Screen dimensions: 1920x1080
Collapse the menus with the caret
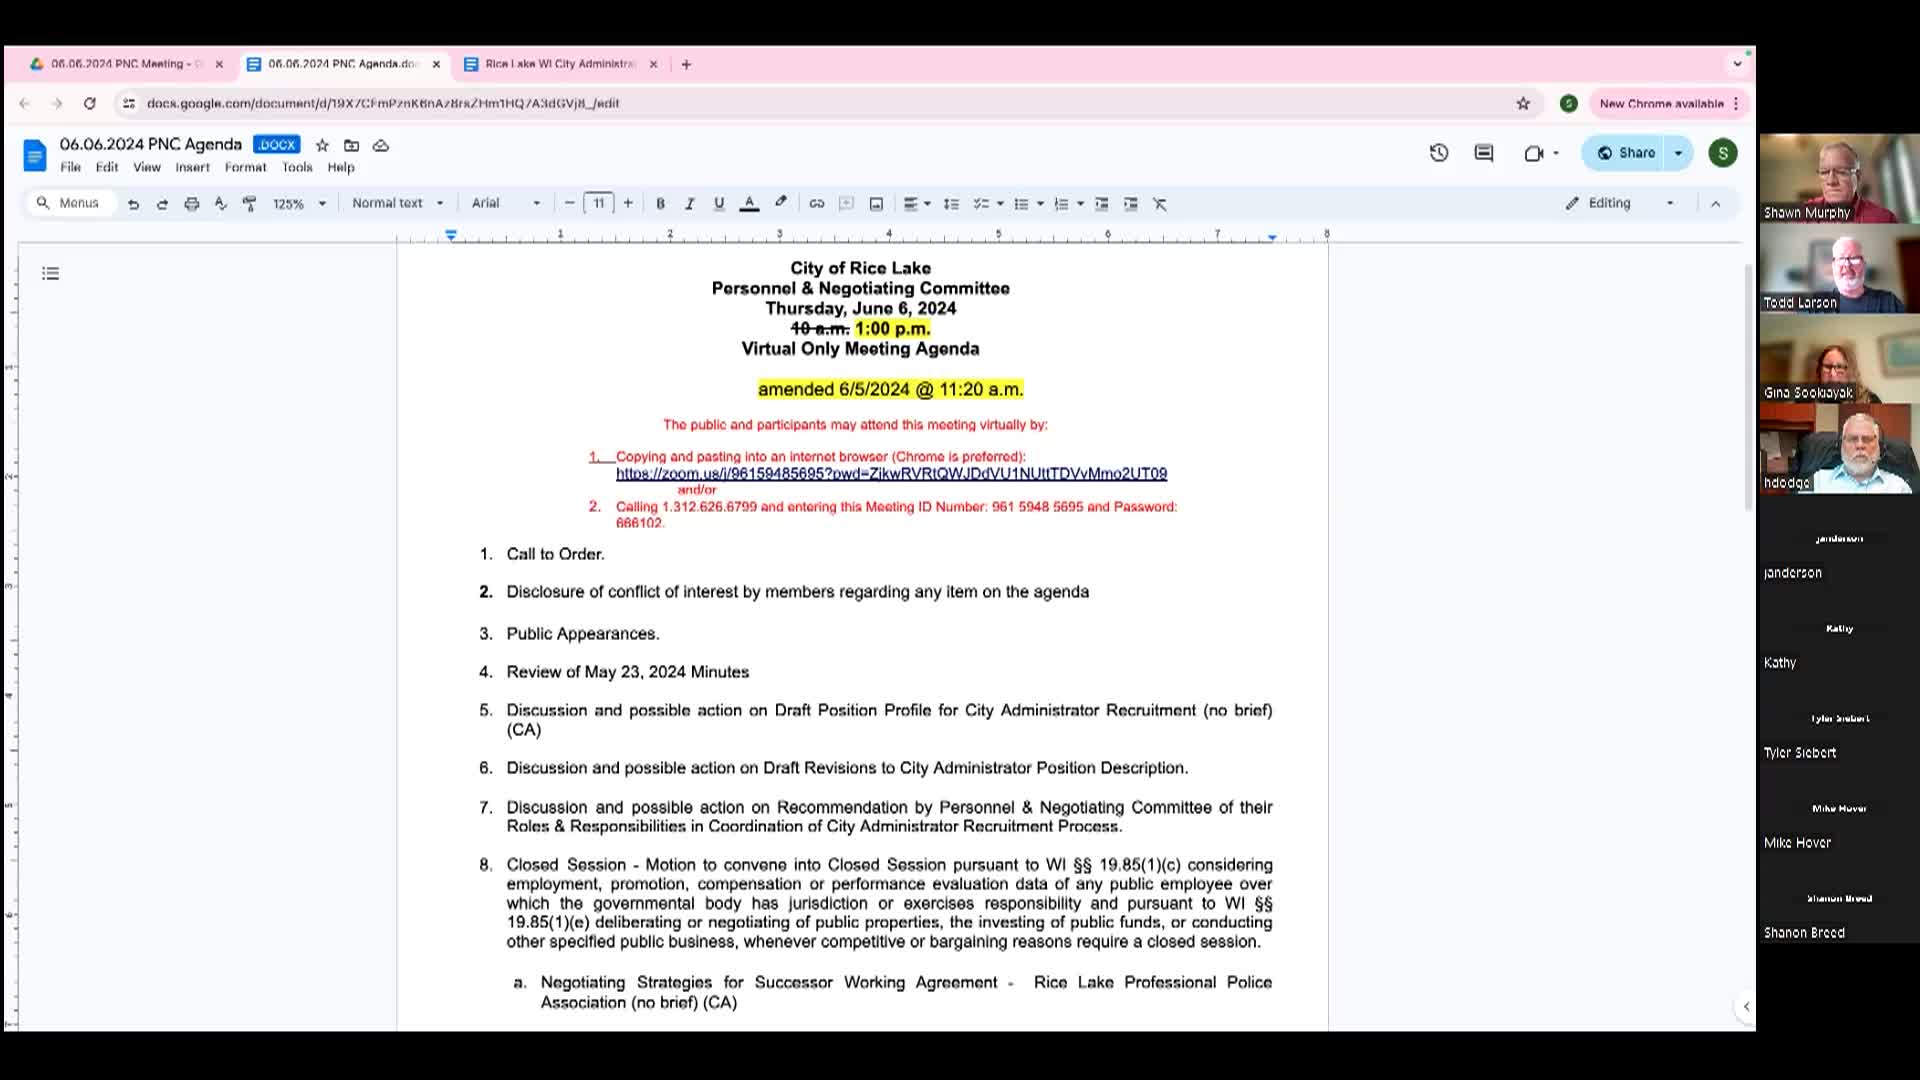[1716, 203]
